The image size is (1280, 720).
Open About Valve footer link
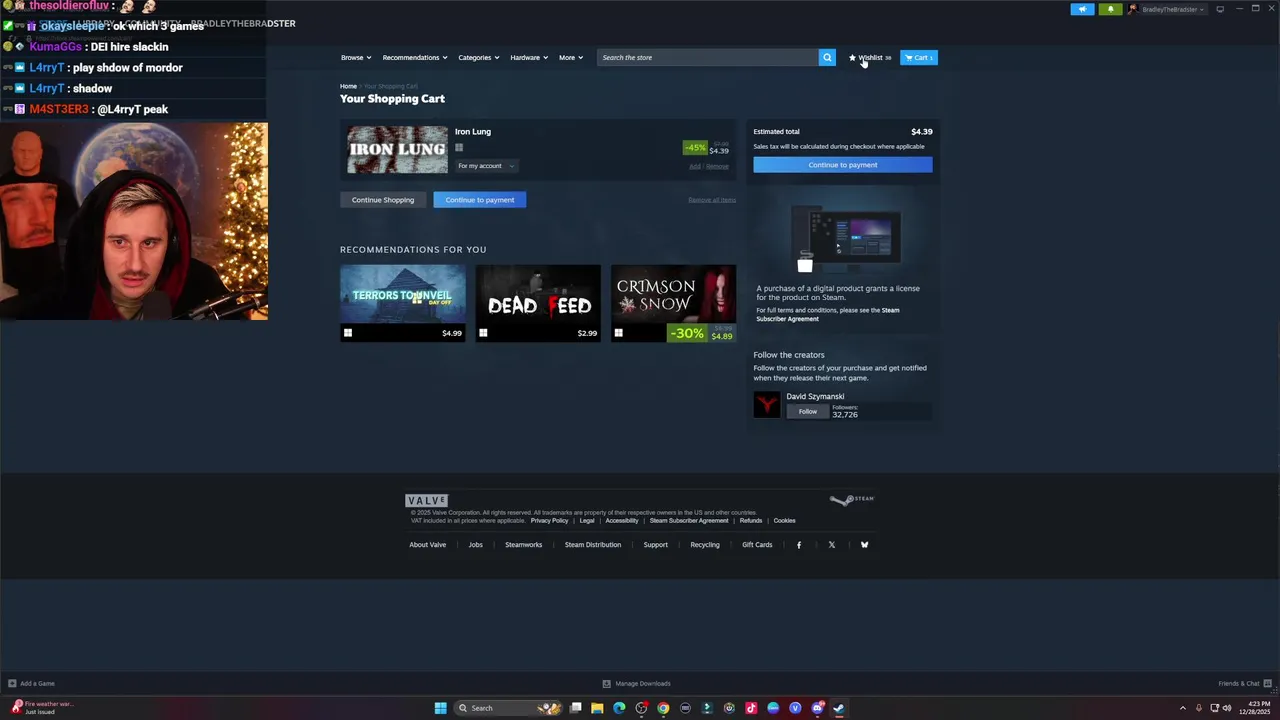[x=428, y=545]
